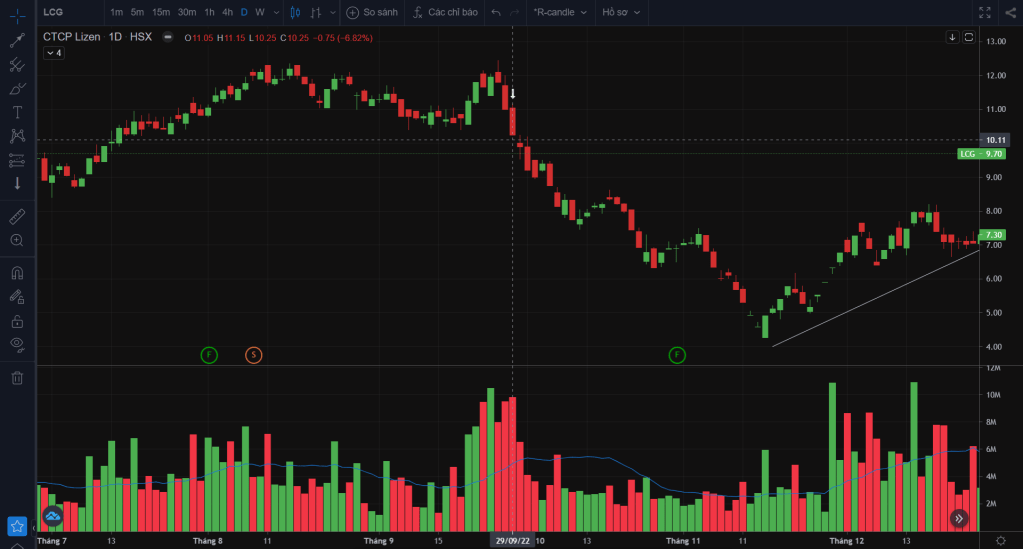Select the trend line drawing tool

pos(17,40)
